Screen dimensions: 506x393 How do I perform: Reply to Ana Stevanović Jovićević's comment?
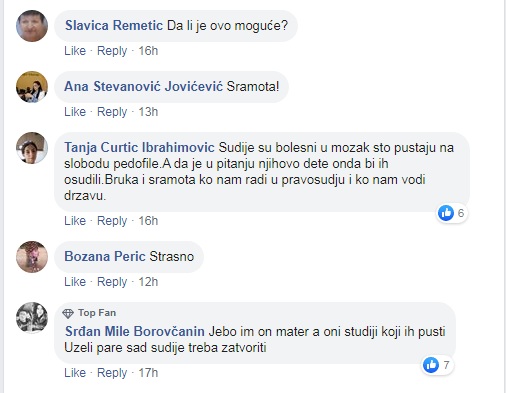112,112
